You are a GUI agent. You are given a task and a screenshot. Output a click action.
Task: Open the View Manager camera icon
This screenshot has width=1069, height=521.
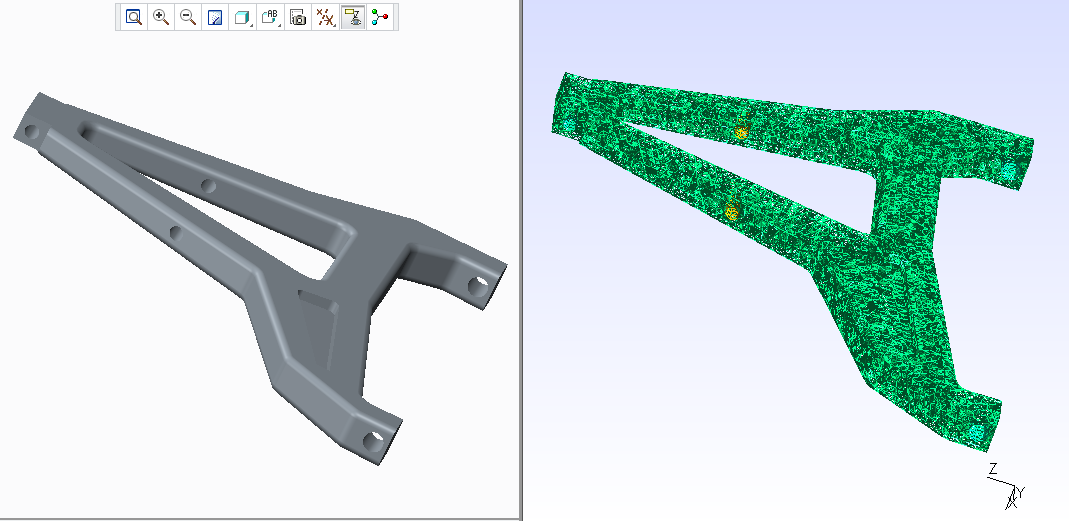[297, 17]
